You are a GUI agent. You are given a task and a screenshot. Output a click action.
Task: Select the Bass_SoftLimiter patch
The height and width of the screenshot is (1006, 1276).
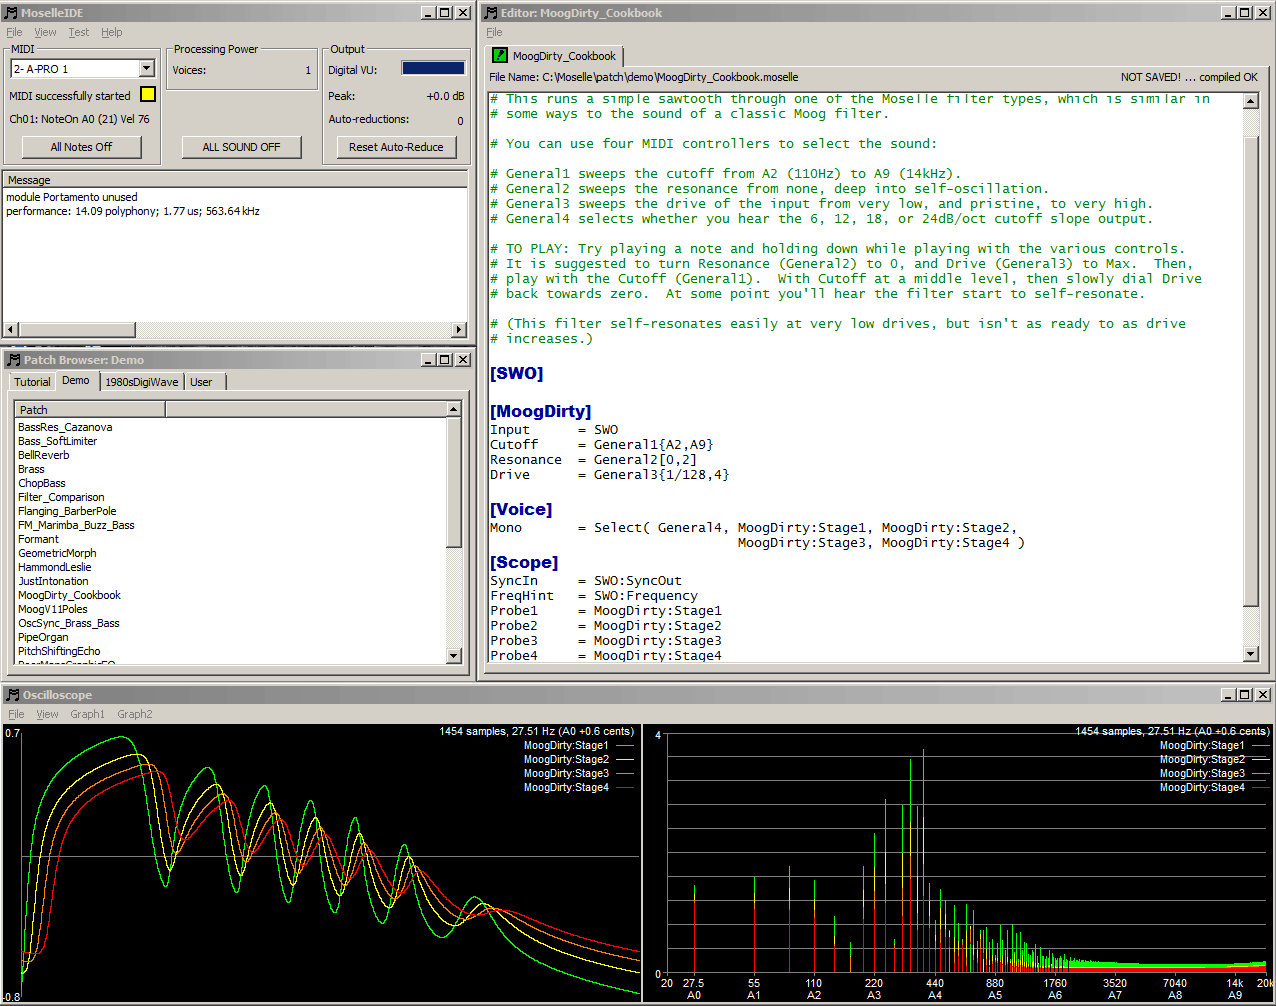click(57, 441)
